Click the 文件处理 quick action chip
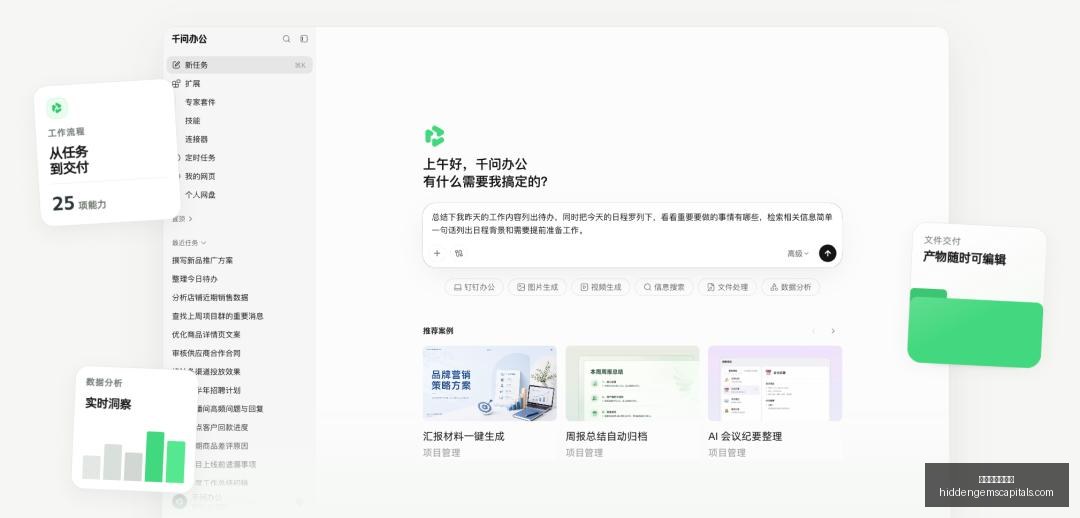 tap(727, 287)
